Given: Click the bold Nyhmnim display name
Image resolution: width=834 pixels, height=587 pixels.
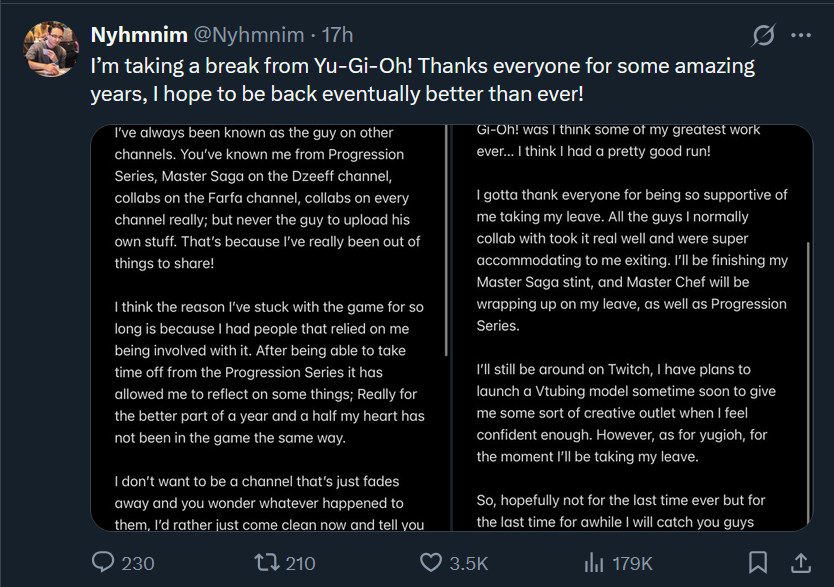Looking at the screenshot, I should pyautogui.click(x=139, y=35).
